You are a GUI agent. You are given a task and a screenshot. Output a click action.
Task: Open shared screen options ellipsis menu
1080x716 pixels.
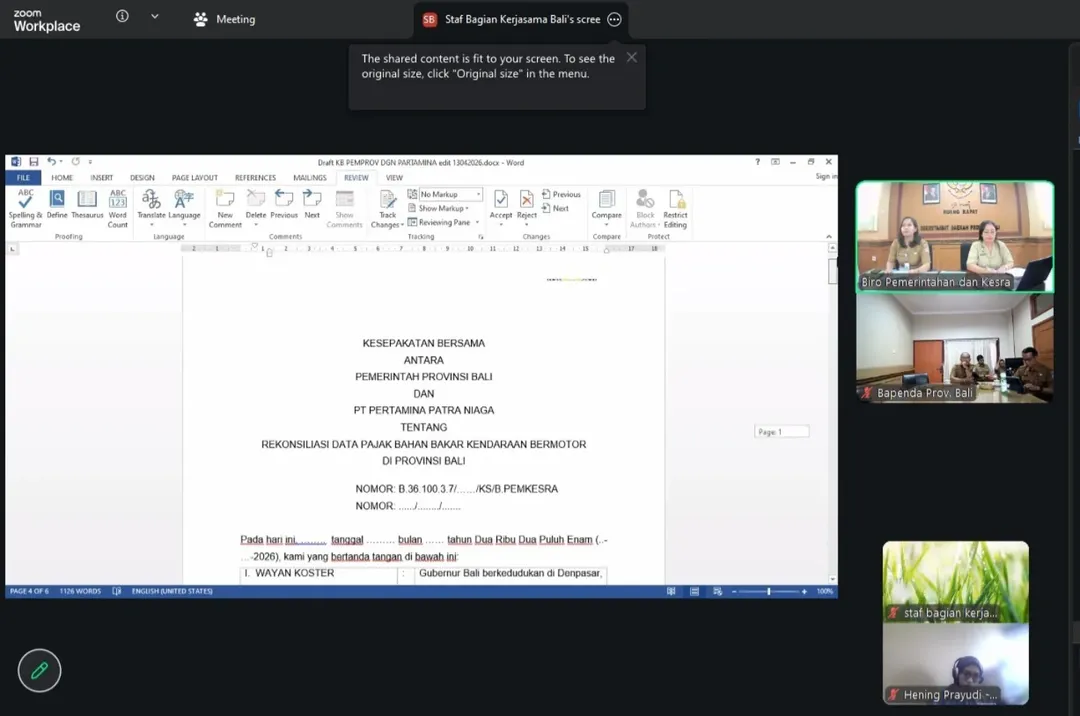point(614,20)
